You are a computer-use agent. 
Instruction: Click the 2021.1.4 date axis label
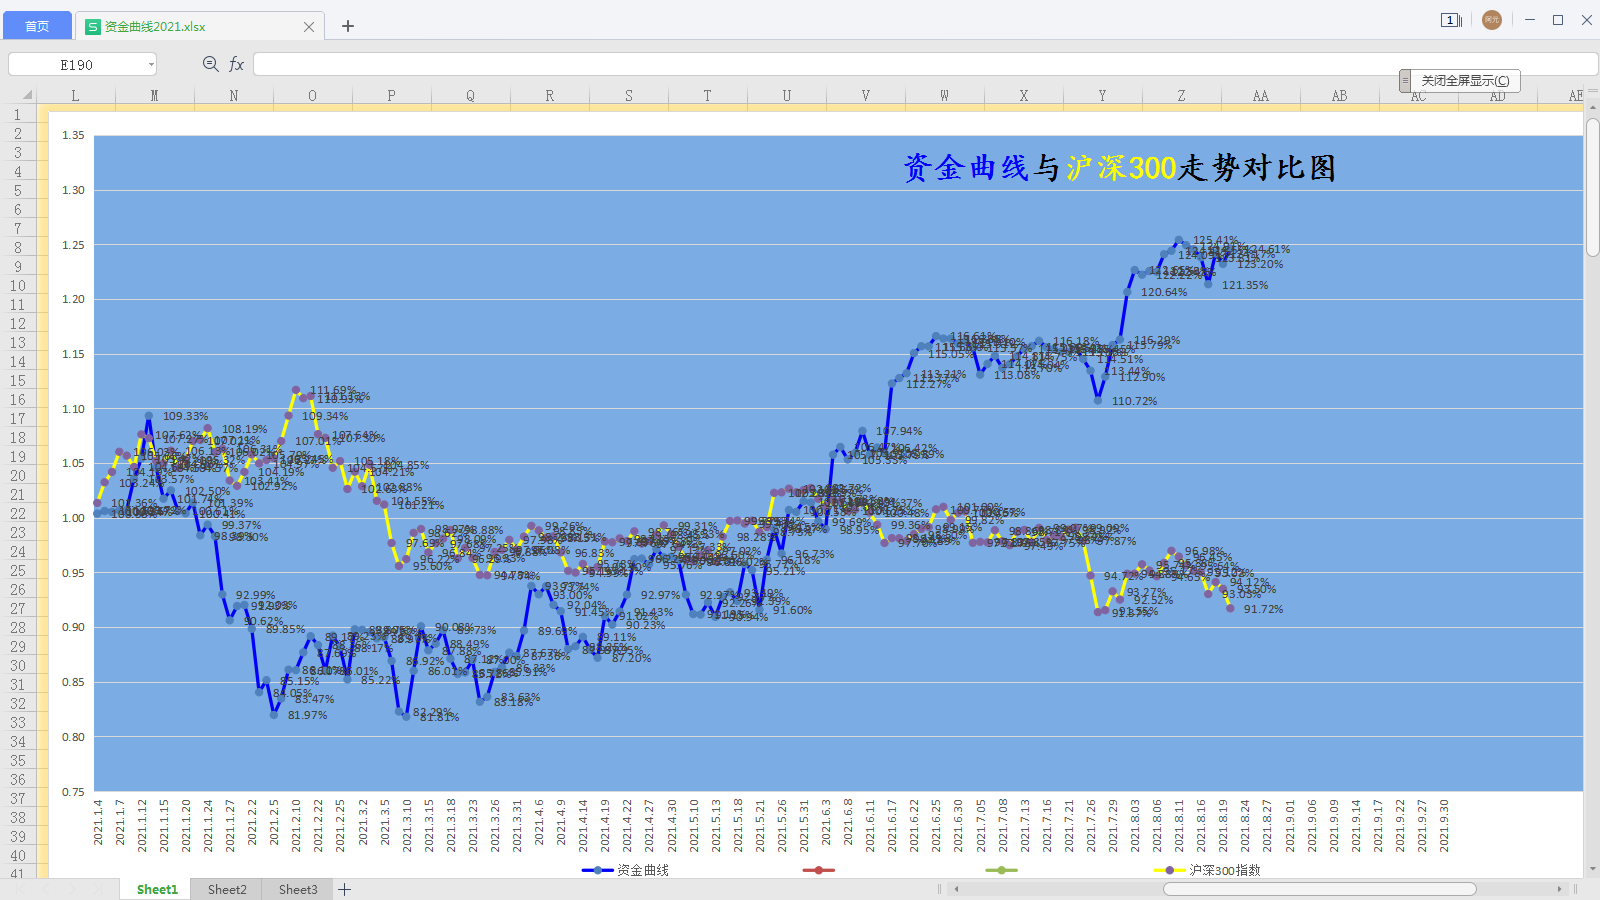click(98, 822)
